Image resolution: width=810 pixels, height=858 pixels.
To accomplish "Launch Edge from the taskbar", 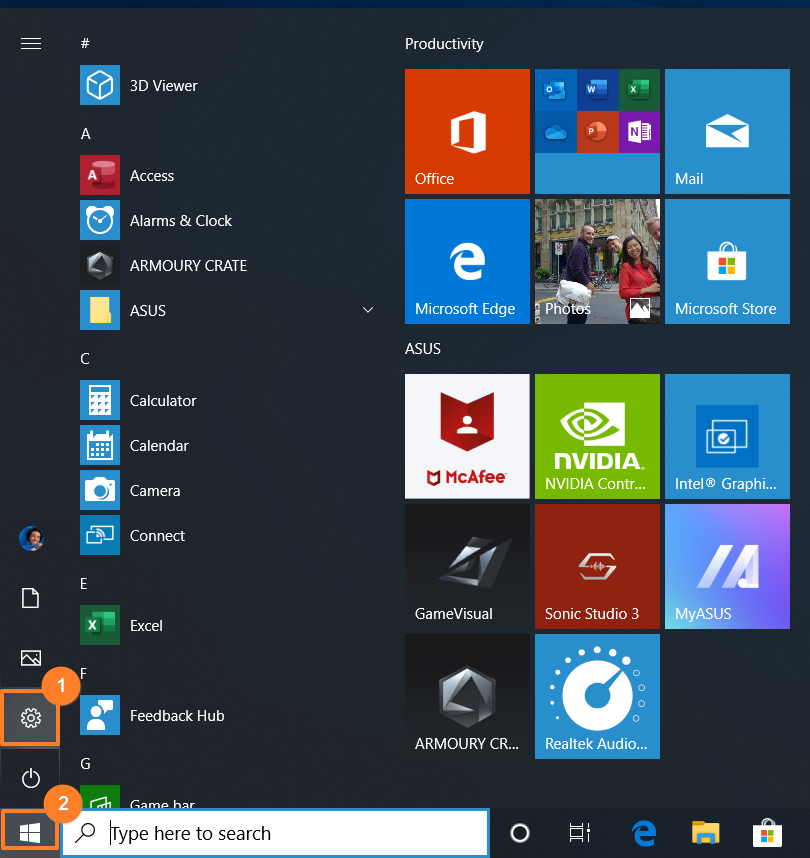I will pyautogui.click(x=644, y=833).
